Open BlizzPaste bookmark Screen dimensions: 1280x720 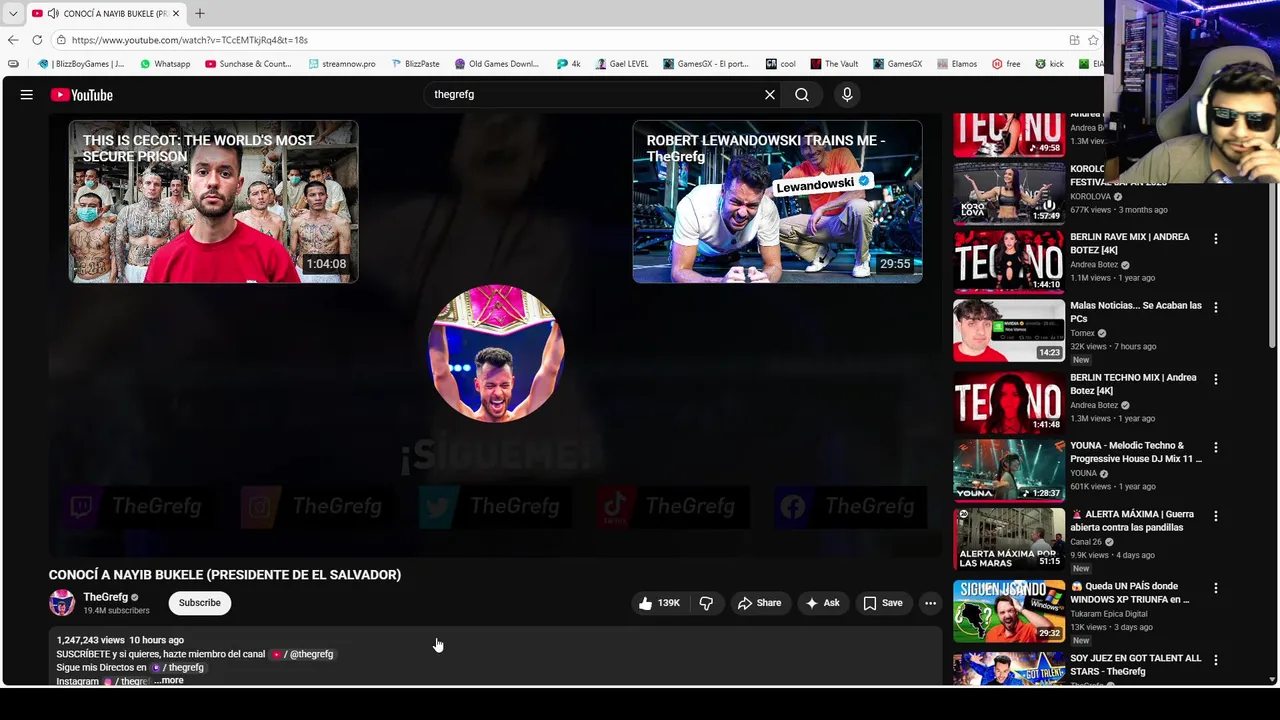click(x=415, y=64)
